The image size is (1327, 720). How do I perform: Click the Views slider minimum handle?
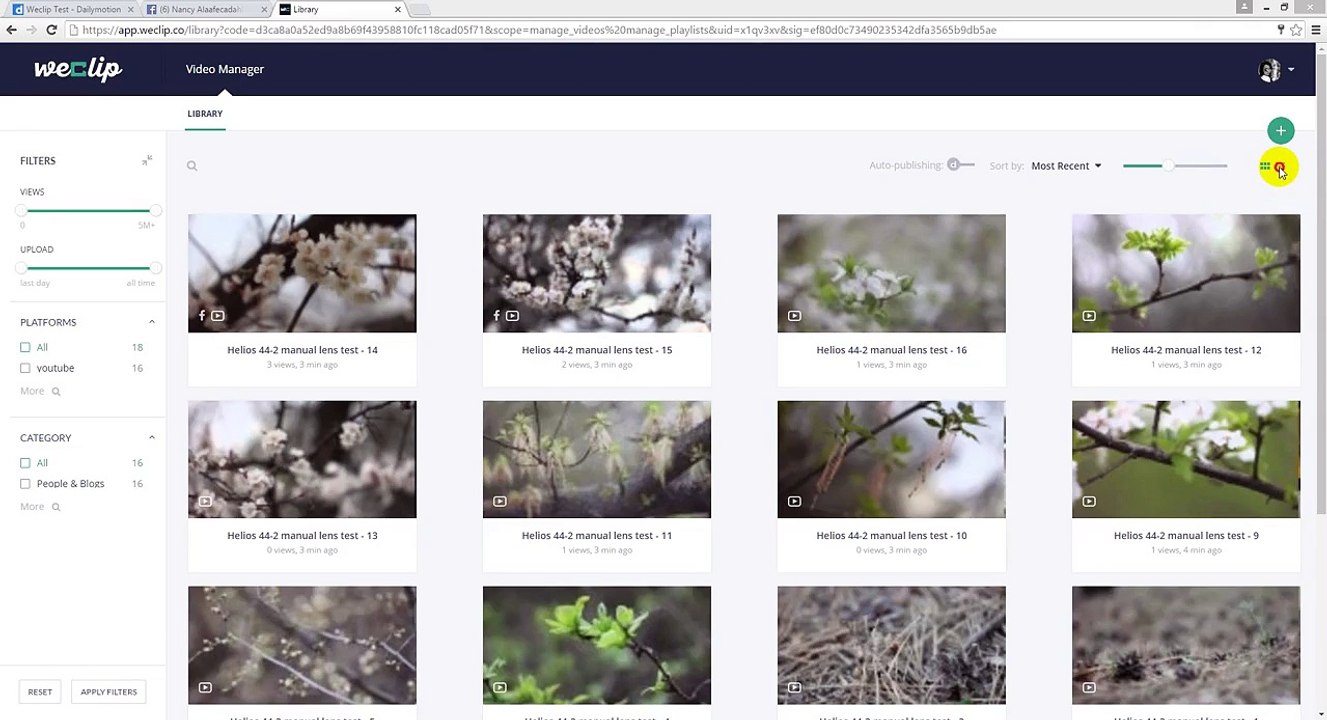click(21, 211)
